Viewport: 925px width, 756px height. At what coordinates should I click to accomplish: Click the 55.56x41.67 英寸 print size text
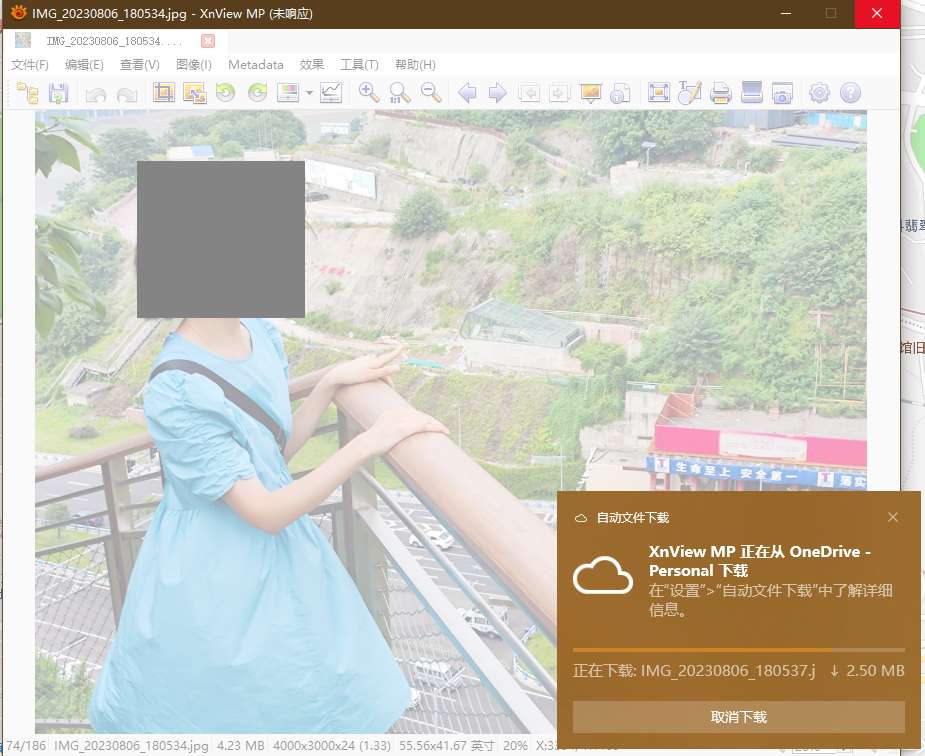[447, 745]
